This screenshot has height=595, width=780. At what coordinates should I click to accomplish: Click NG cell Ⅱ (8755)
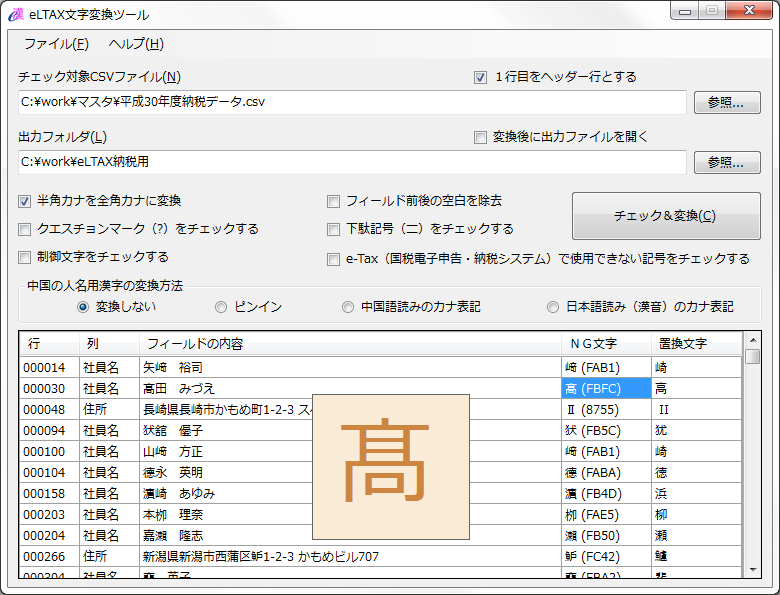pos(606,409)
